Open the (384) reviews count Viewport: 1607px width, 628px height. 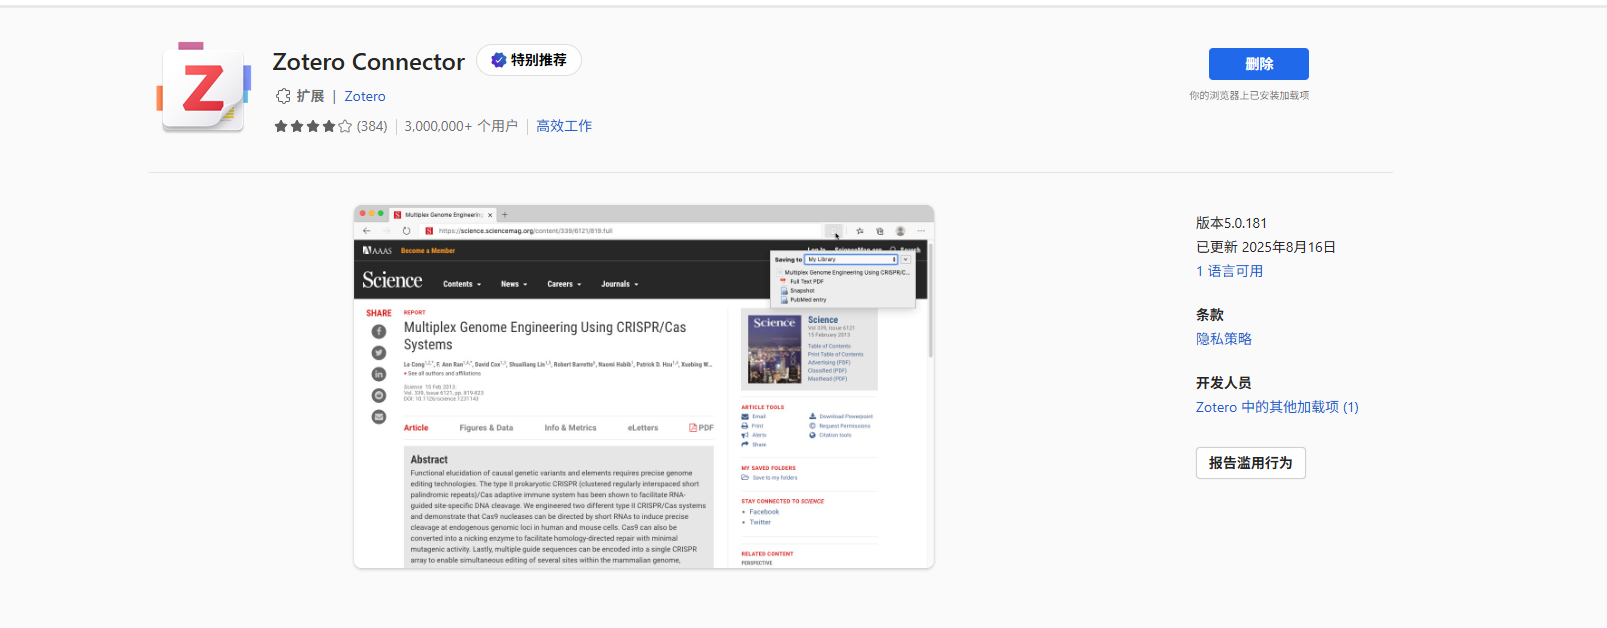(x=372, y=126)
